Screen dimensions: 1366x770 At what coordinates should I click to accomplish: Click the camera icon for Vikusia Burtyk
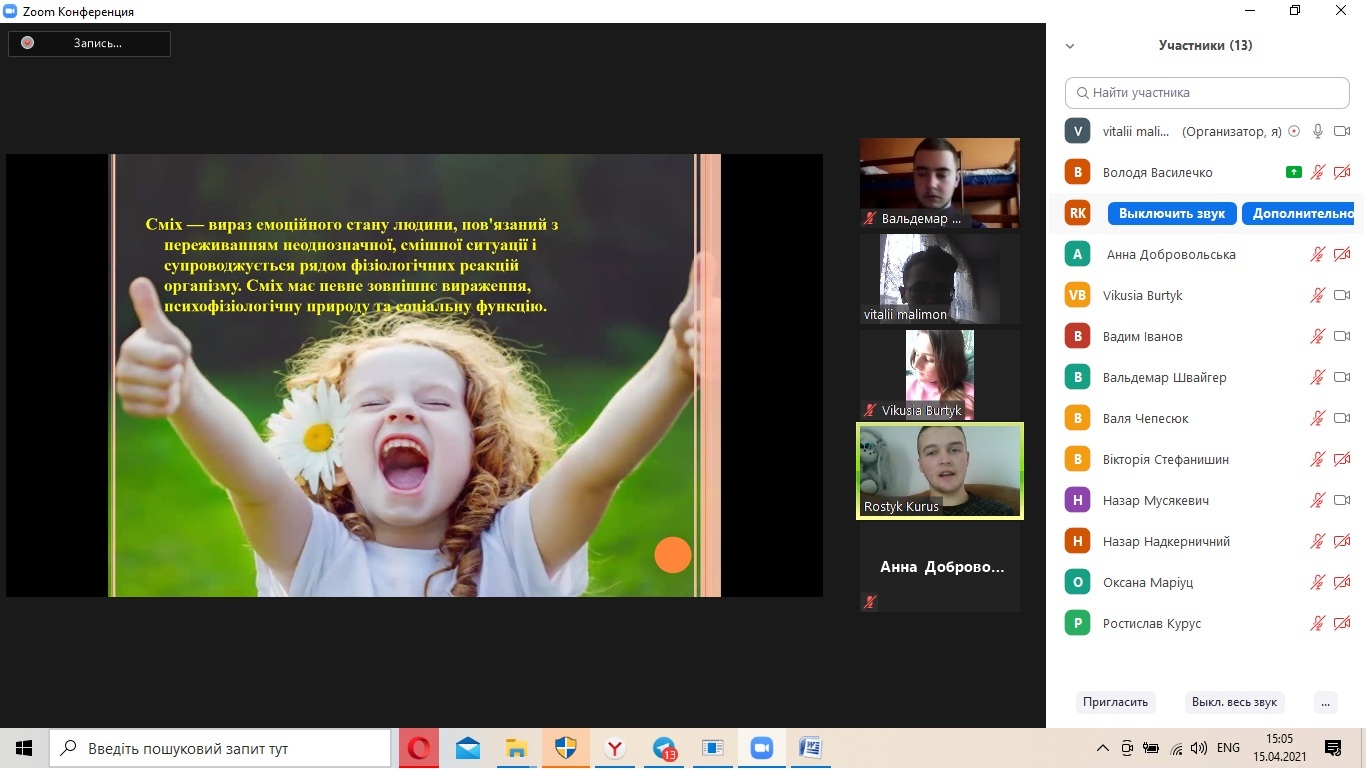click(1342, 295)
